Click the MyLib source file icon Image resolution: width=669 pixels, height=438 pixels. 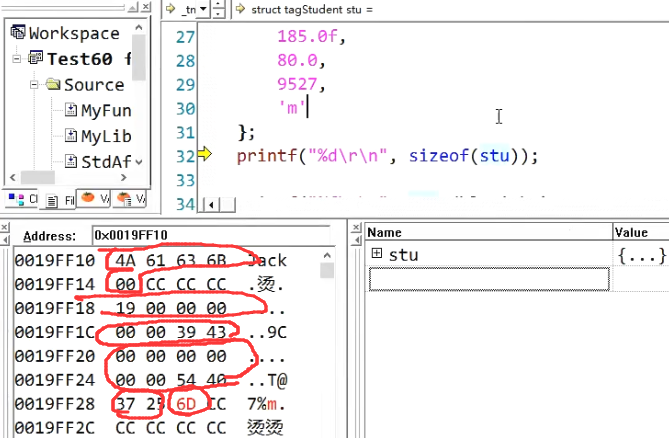(x=71, y=135)
